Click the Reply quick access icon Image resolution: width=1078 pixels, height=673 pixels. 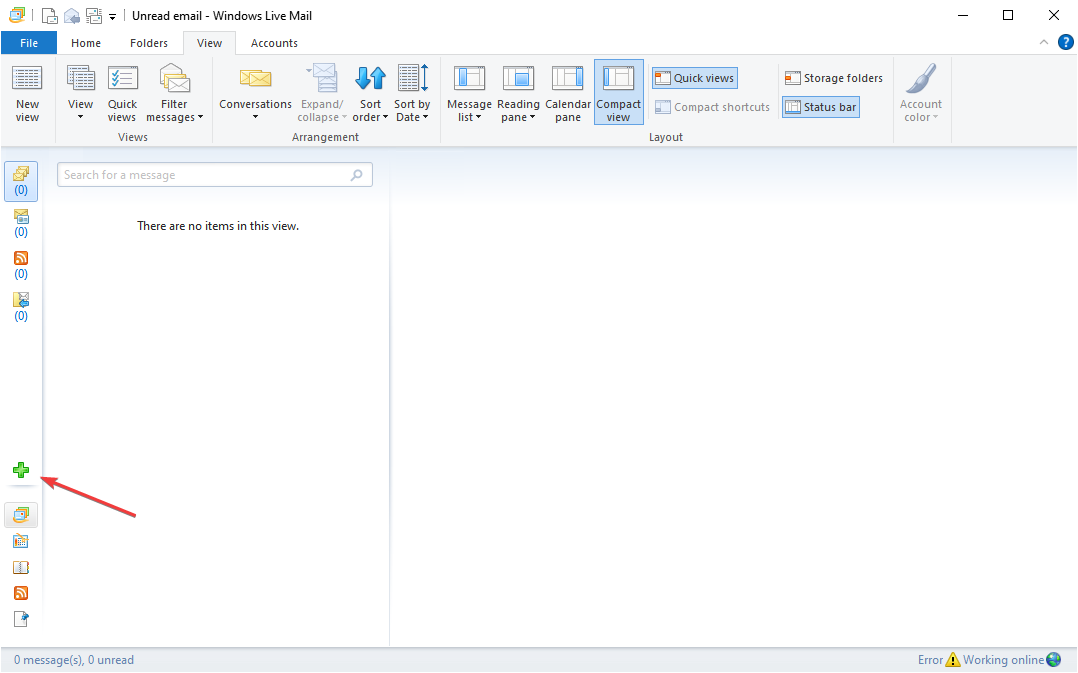[x=72, y=16]
